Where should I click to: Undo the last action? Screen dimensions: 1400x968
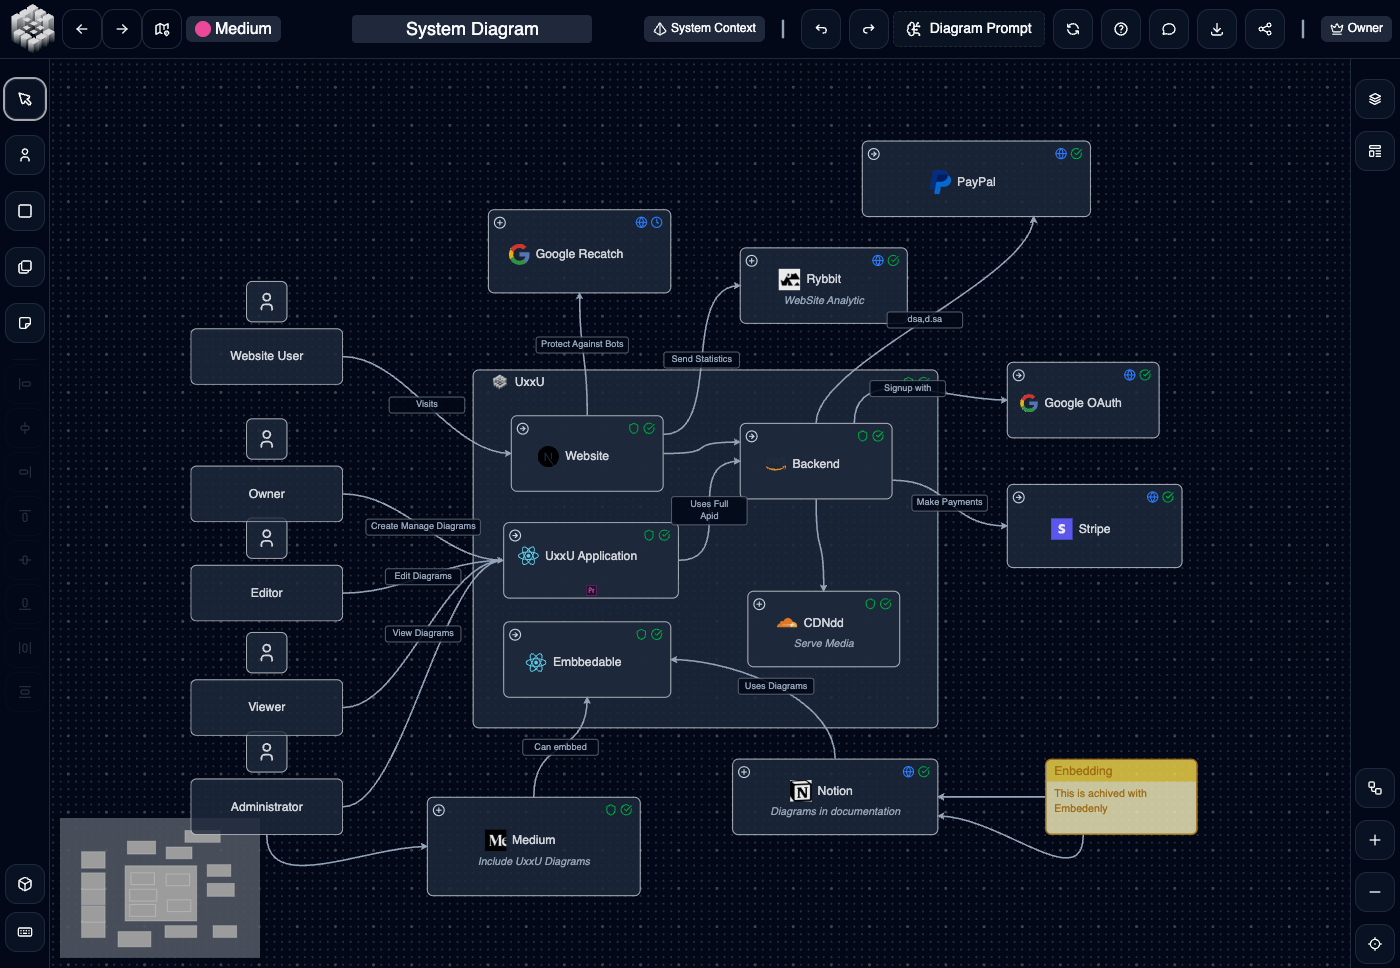click(821, 29)
